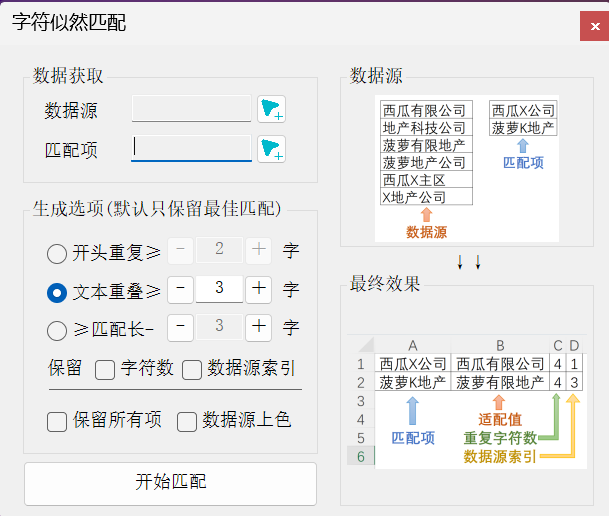The height and width of the screenshot is (516, 609).
Task: Tick the 数据源索引 checkbox
Action: pyautogui.click(x=191, y=369)
